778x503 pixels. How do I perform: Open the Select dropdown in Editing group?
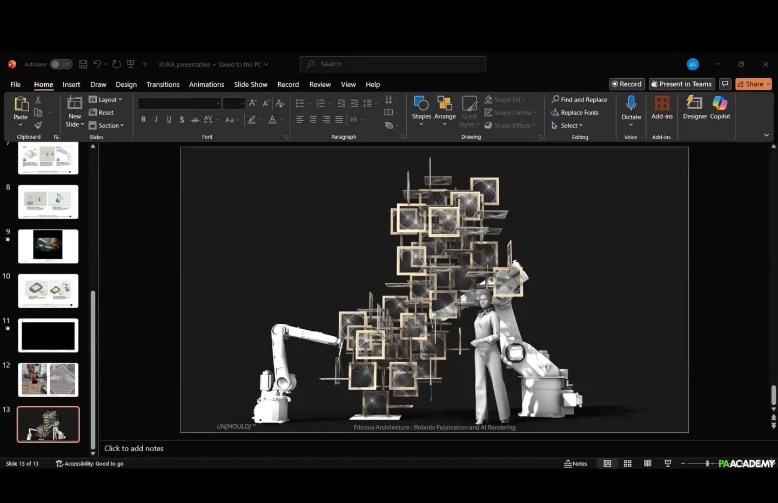(x=568, y=126)
